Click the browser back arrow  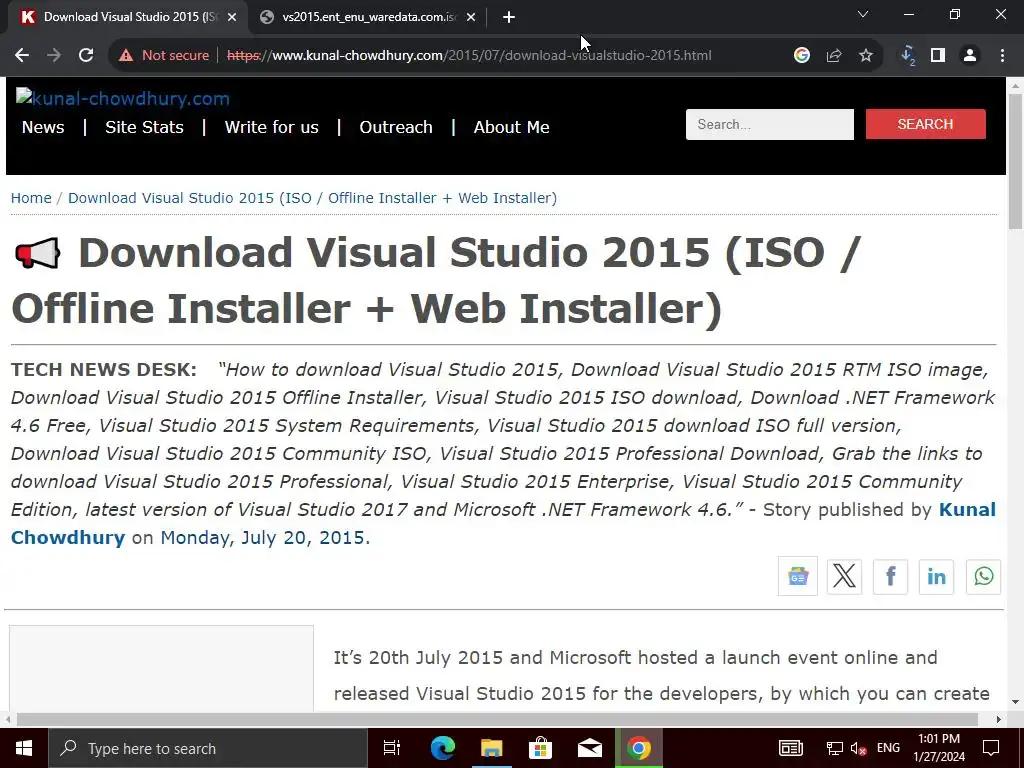click(x=22, y=56)
